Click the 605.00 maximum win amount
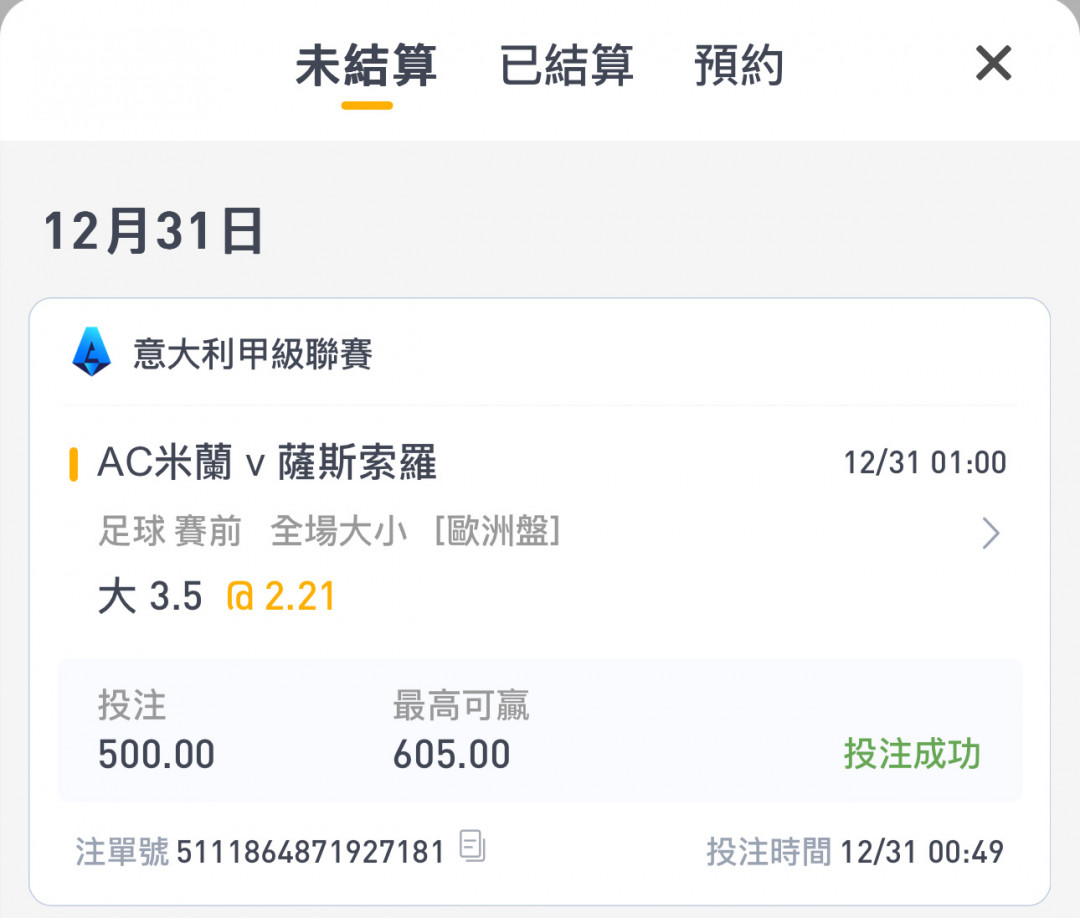 (x=451, y=755)
